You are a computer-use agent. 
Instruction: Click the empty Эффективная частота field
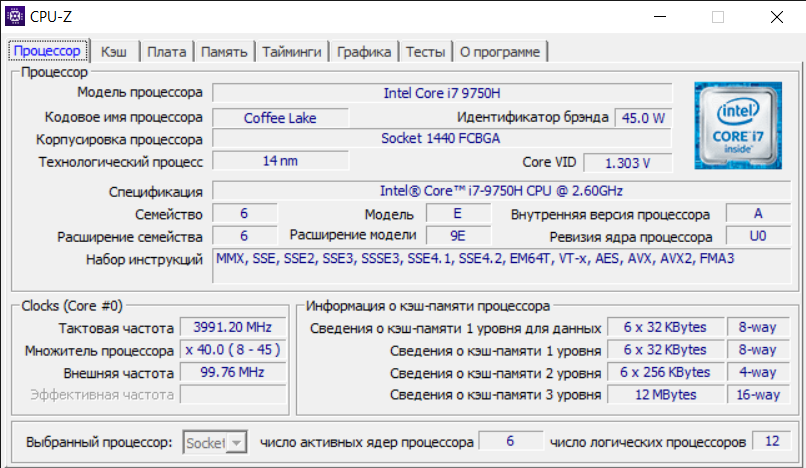[233, 395]
